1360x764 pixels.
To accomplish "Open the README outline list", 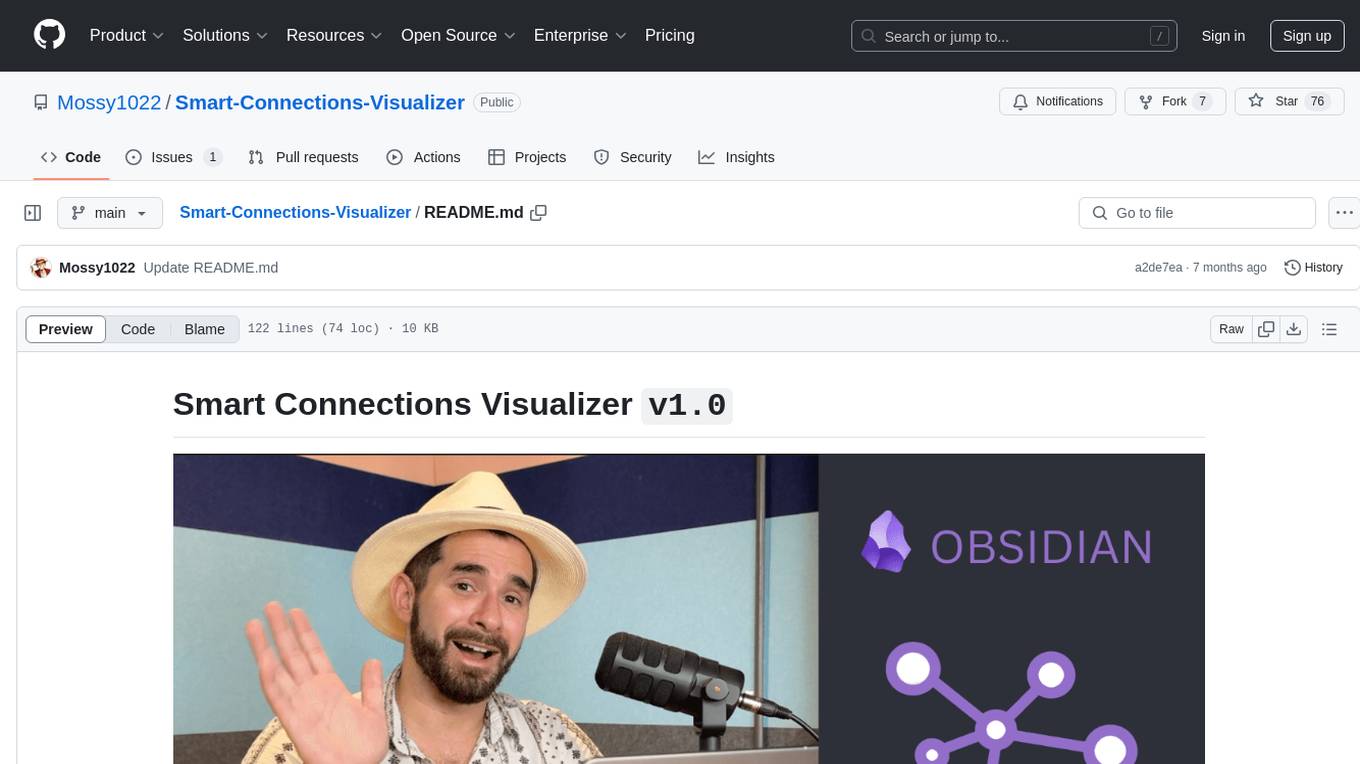I will (x=1329, y=329).
